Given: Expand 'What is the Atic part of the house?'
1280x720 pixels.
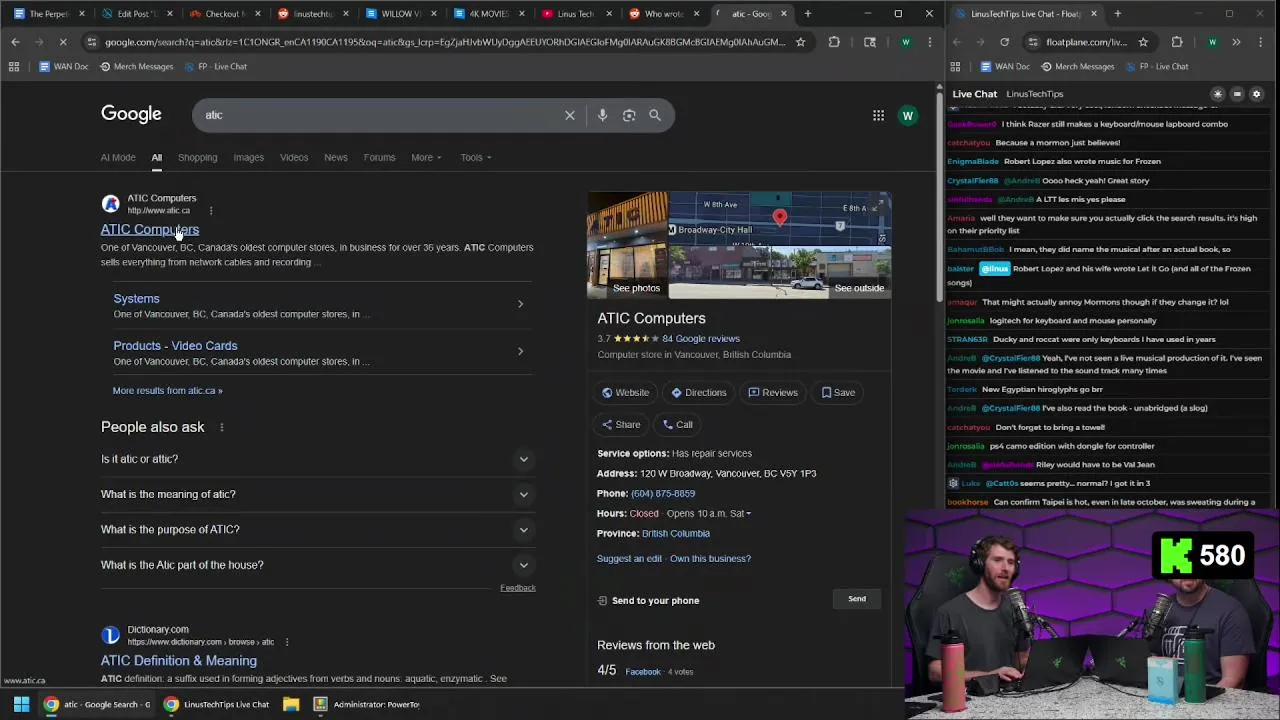Looking at the screenshot, I should 318,565.
